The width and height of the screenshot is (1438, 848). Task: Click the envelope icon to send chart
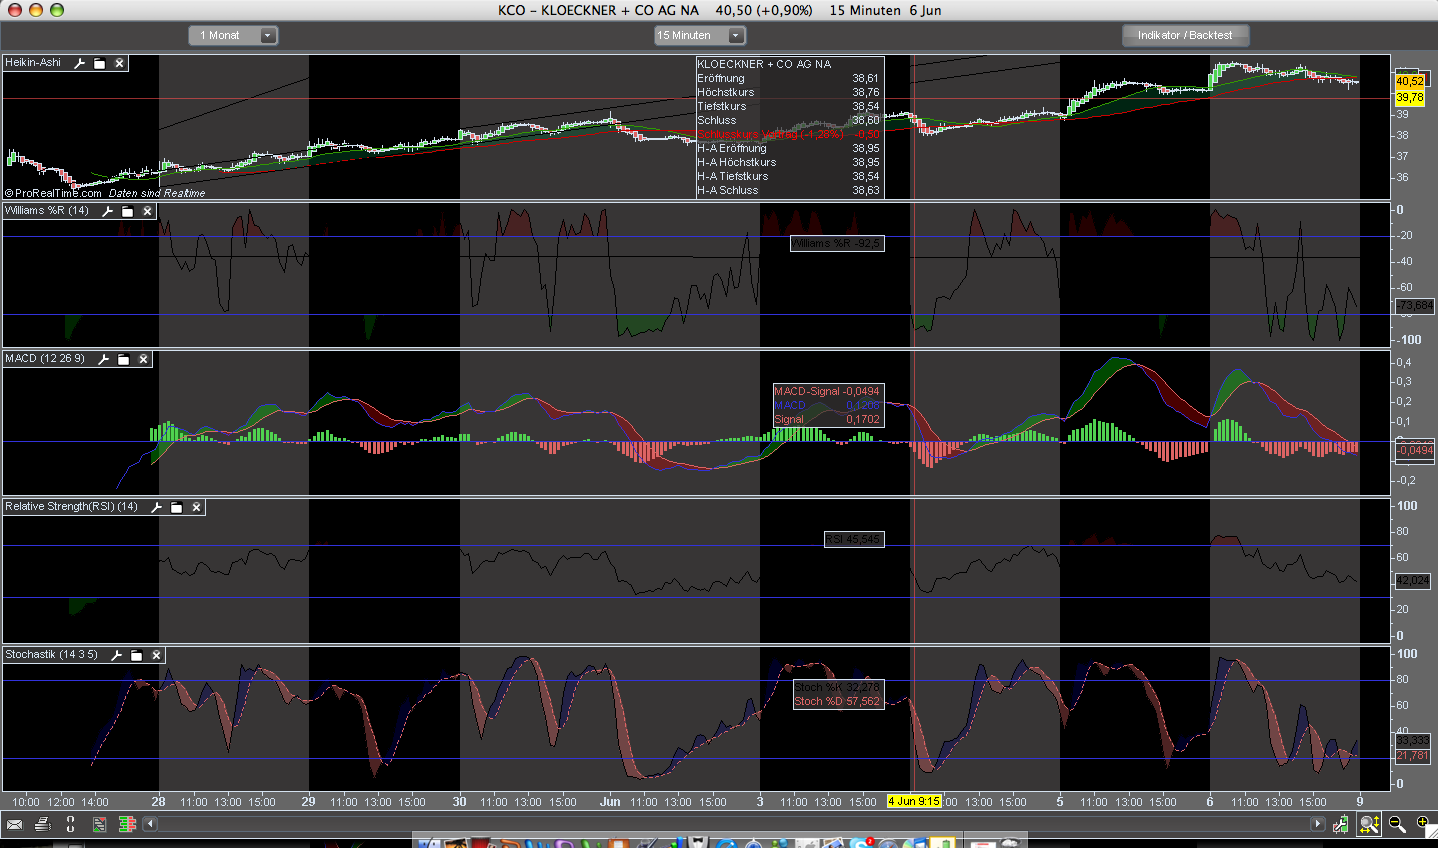point(14,824)
